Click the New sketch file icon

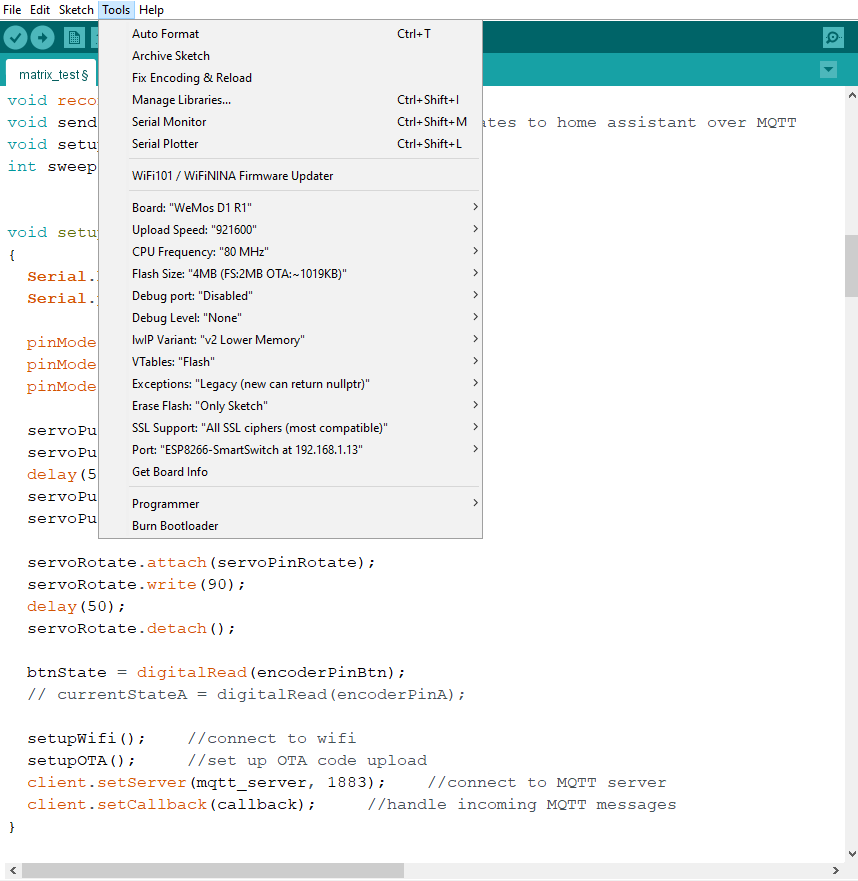point(74,38)
